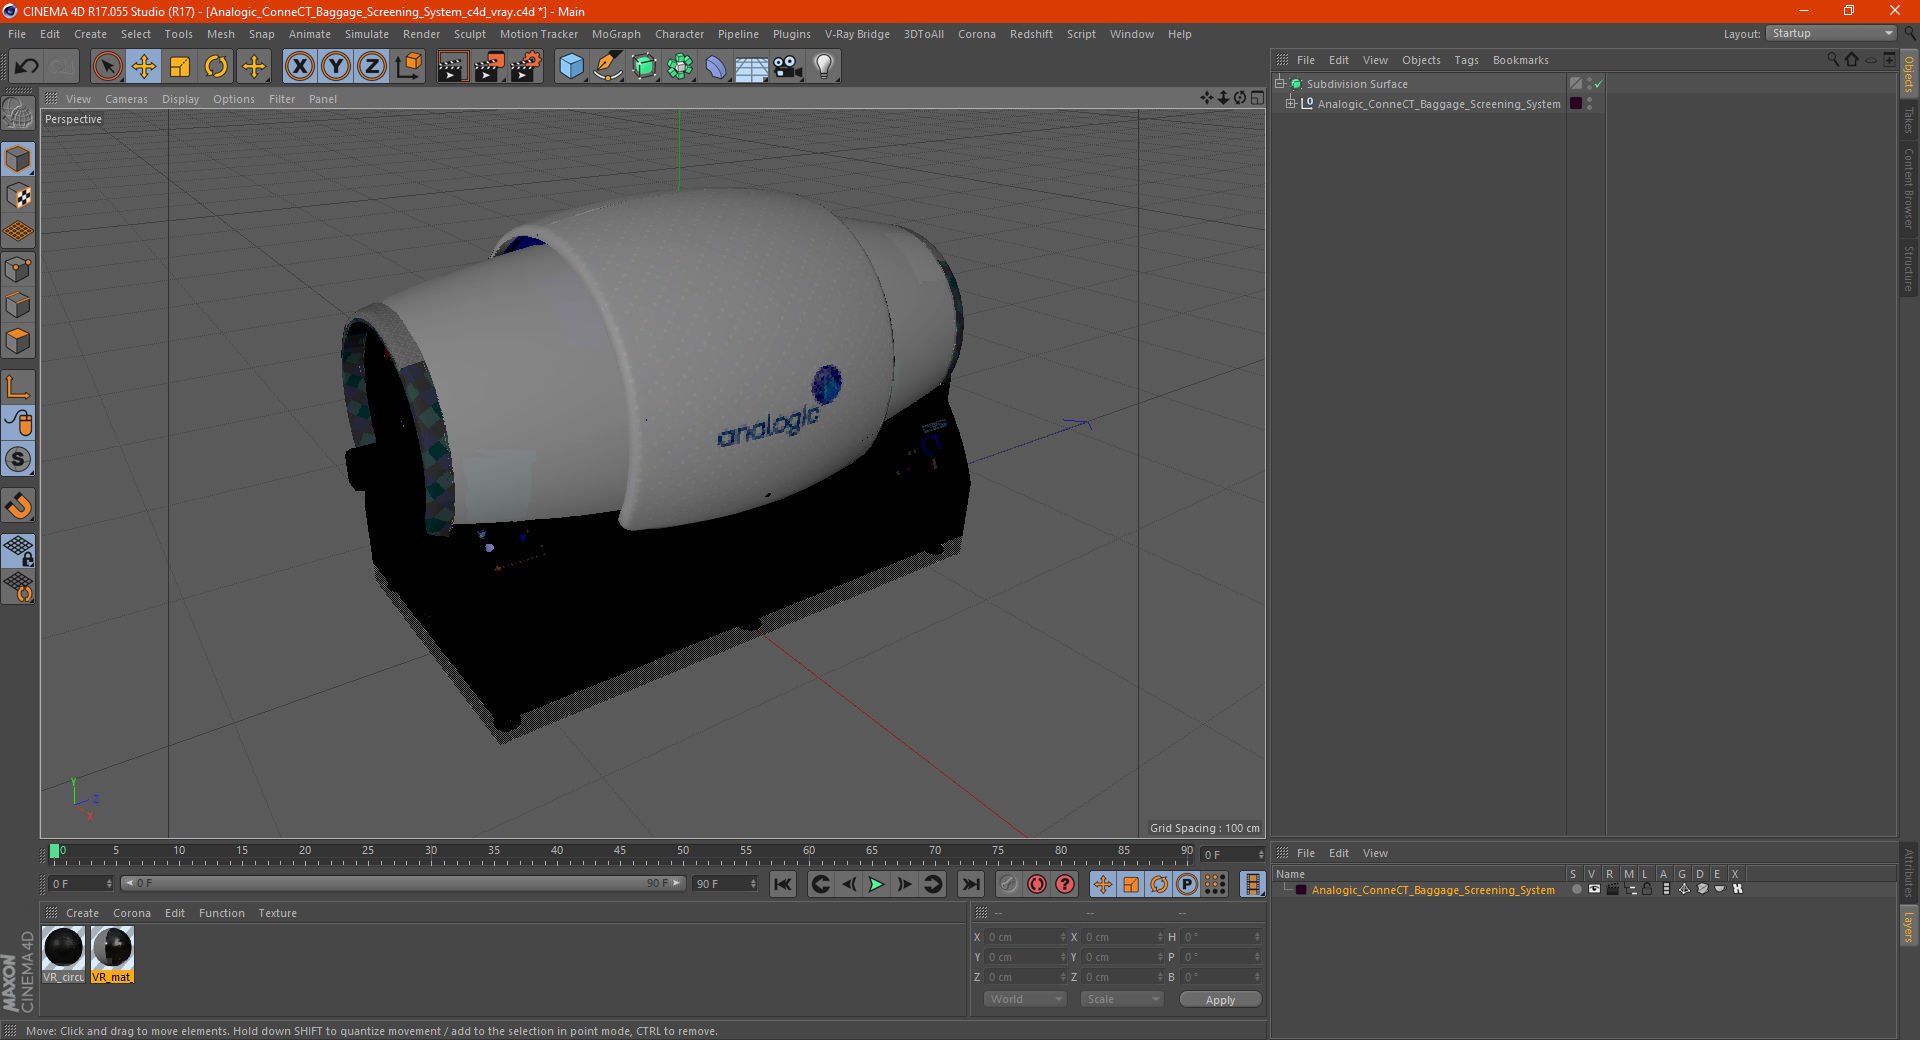1920x1040 pixels.
Task: Open the Layers side tab
Action: pyautogui.click(x=1909, y=926)
